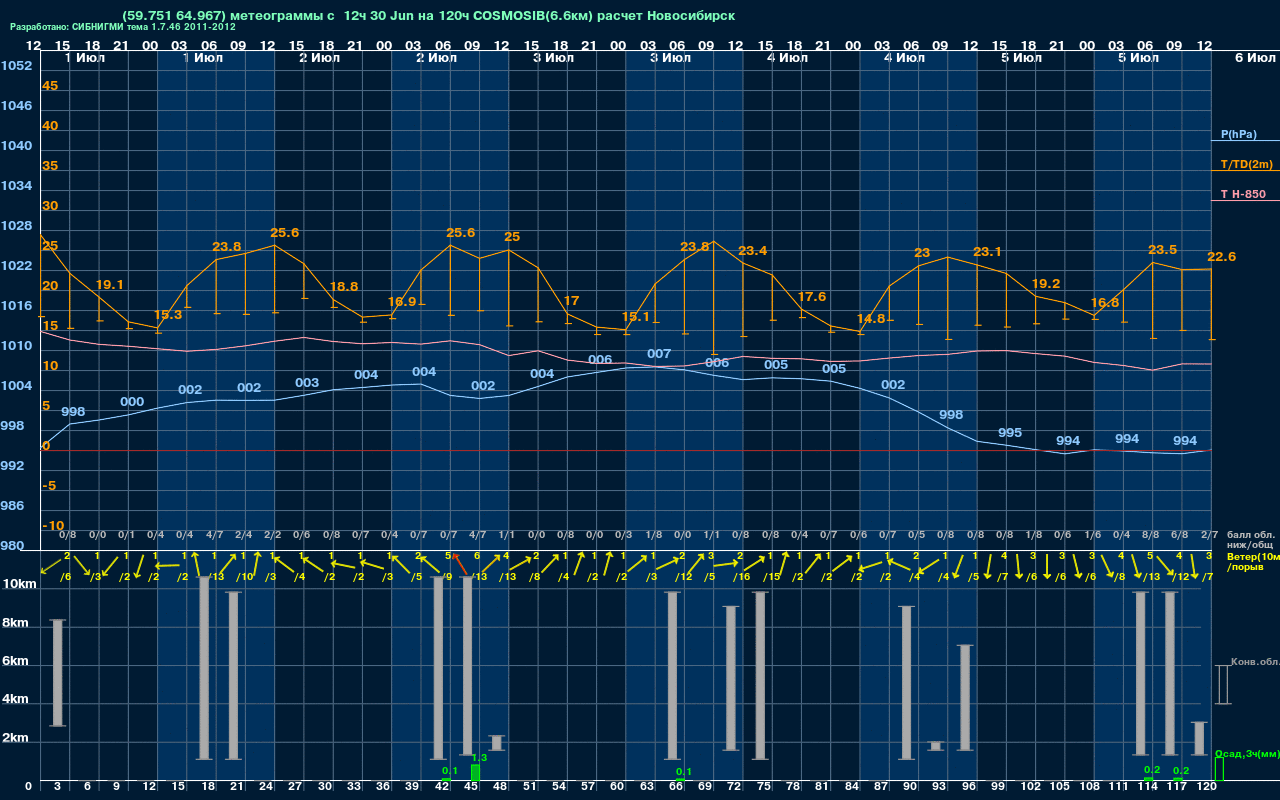Click the green precipitation bar at hour 45
The height and width of the screenshot is (800, 1280).
pos(475,773)
